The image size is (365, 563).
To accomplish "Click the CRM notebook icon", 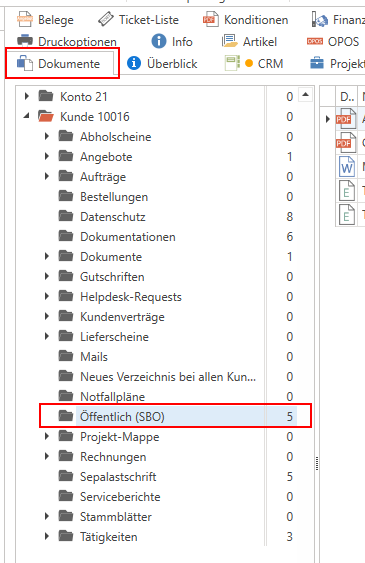I will click(232, 63).
